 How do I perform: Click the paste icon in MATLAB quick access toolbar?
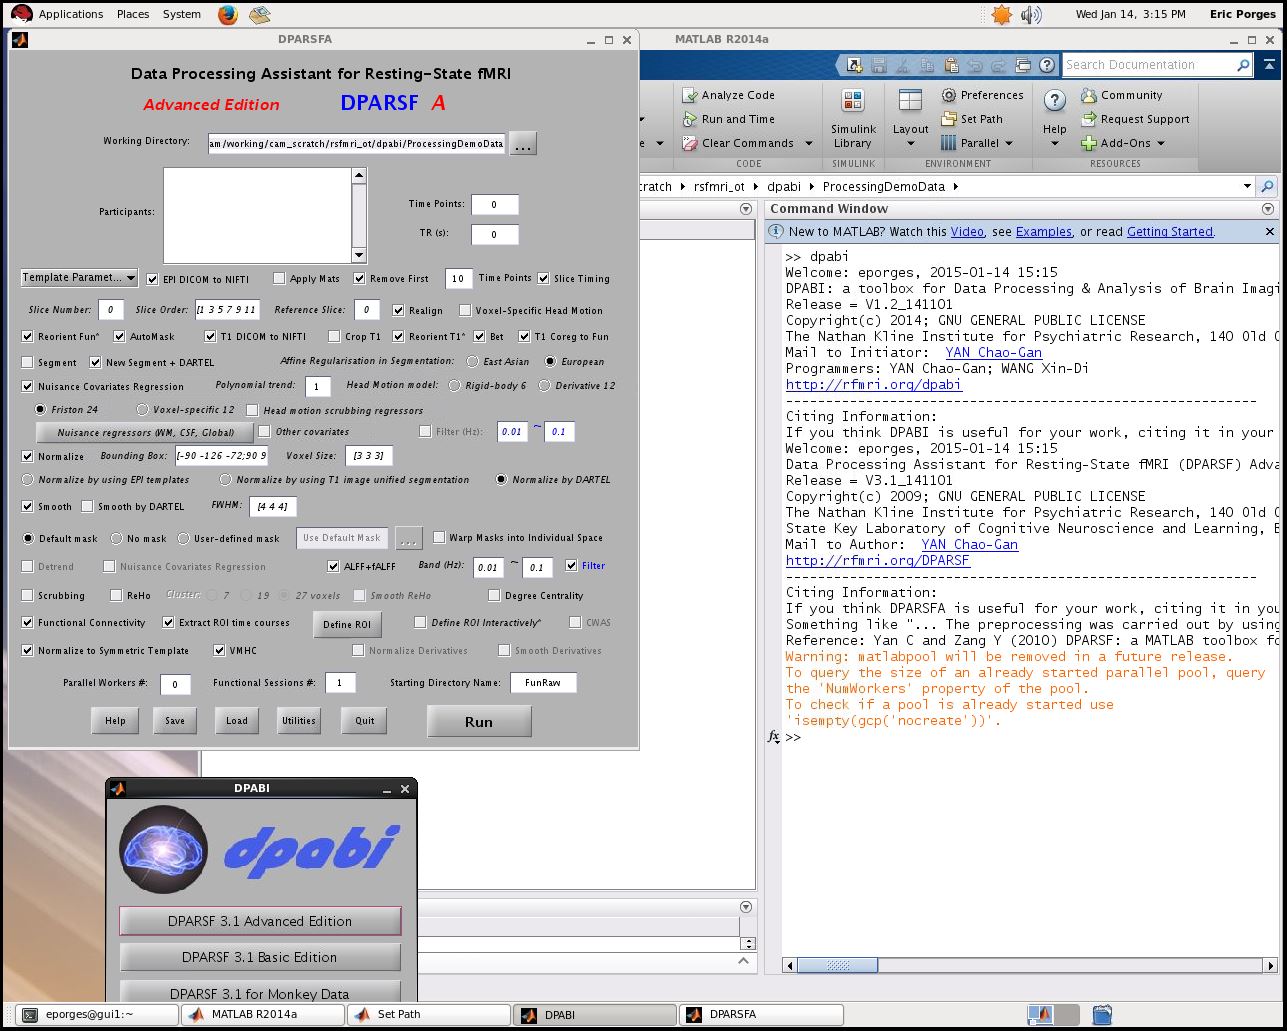(950, 65)
